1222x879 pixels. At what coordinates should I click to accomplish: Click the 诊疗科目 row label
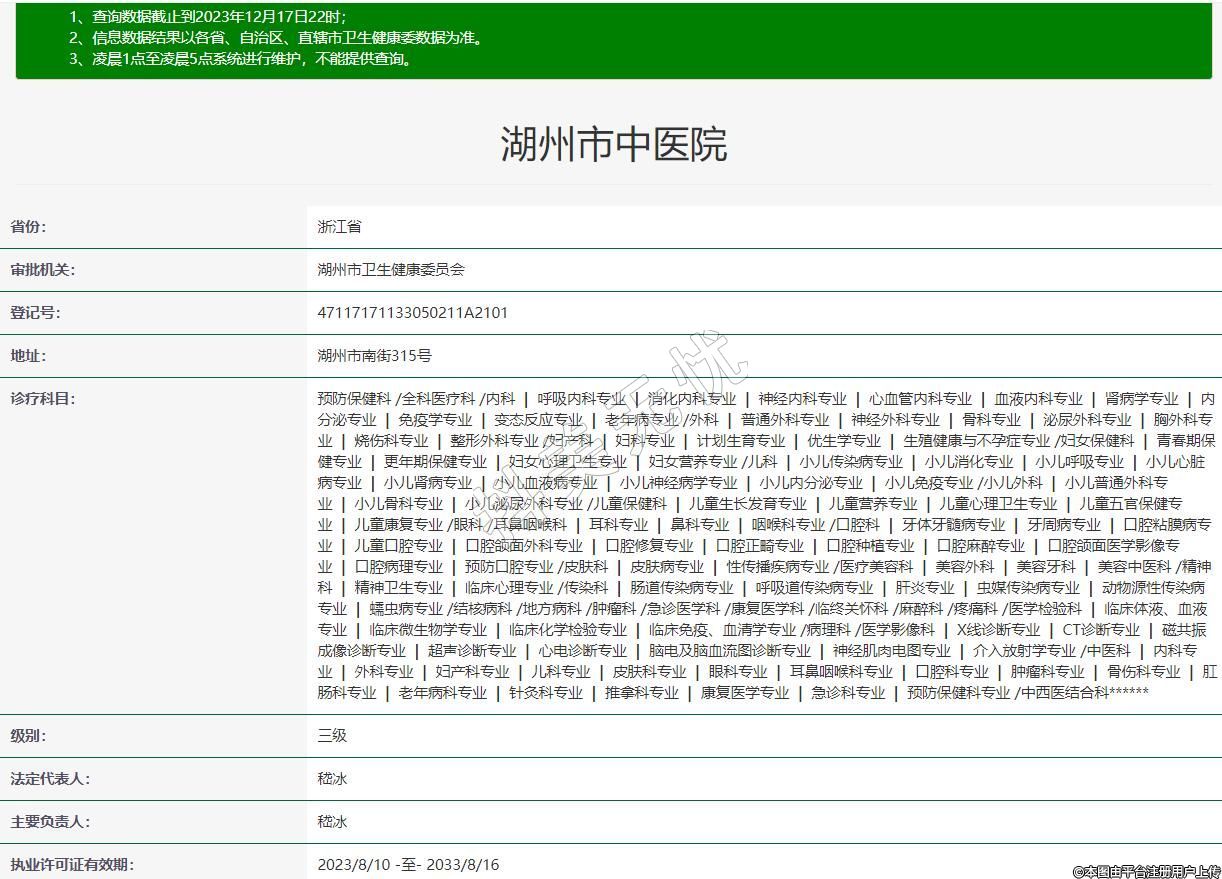[x=42, y=399]
